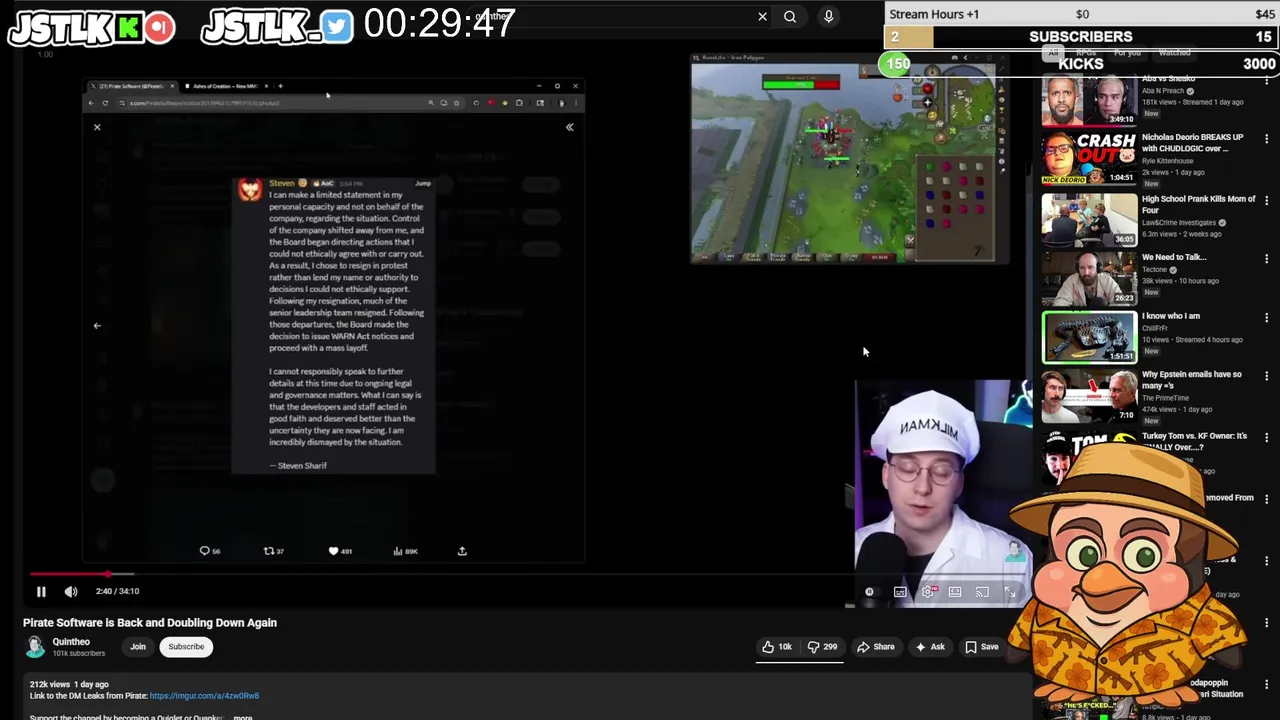Click title 'High School Prank Kills Mom of Four'
1280x720 pixels.
coord(1198,204)
